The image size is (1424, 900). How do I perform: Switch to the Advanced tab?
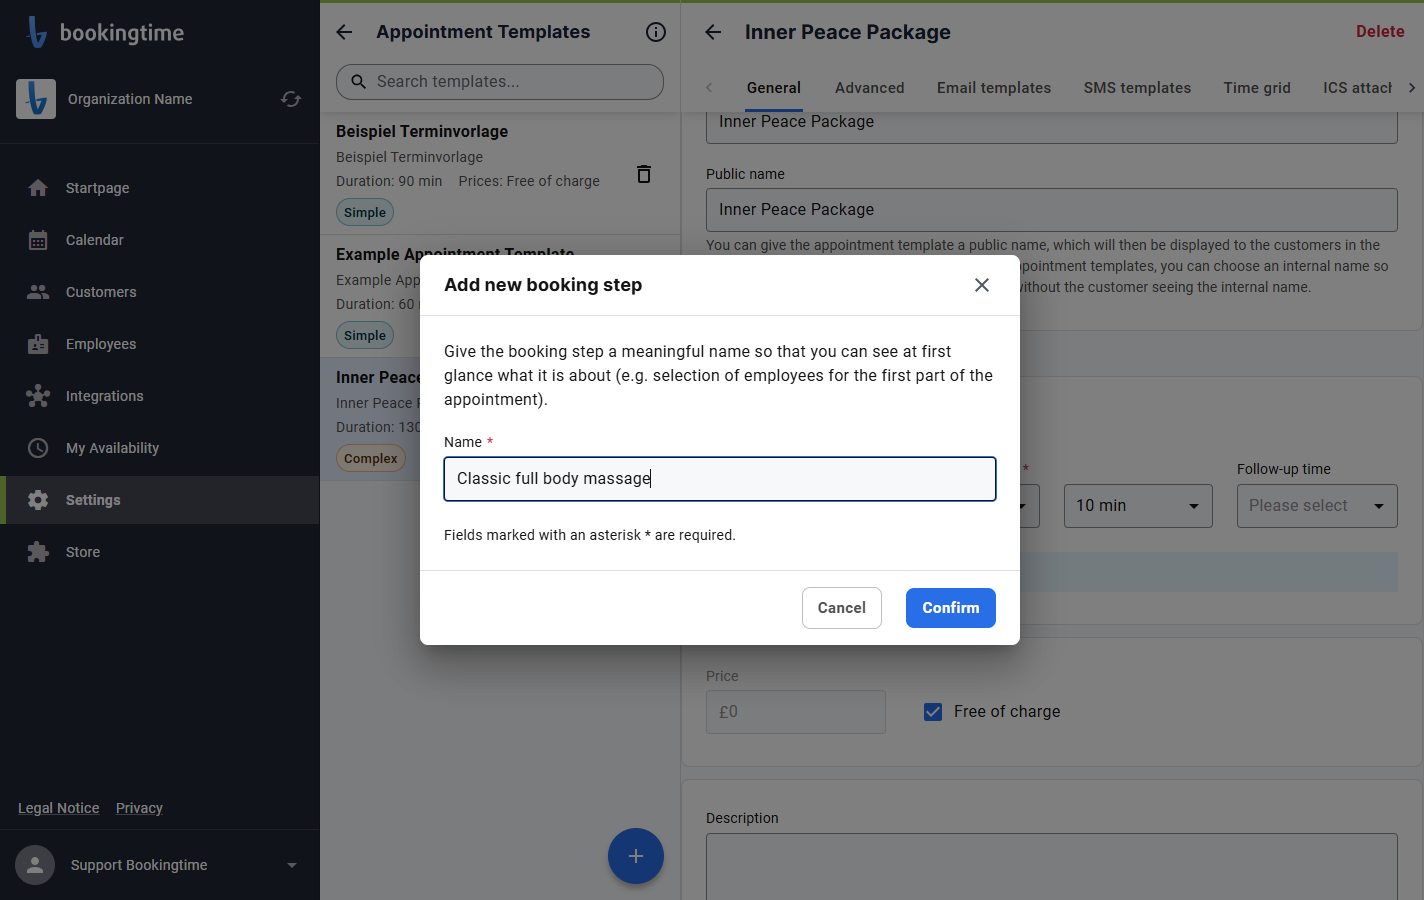[x=870, y=88]
